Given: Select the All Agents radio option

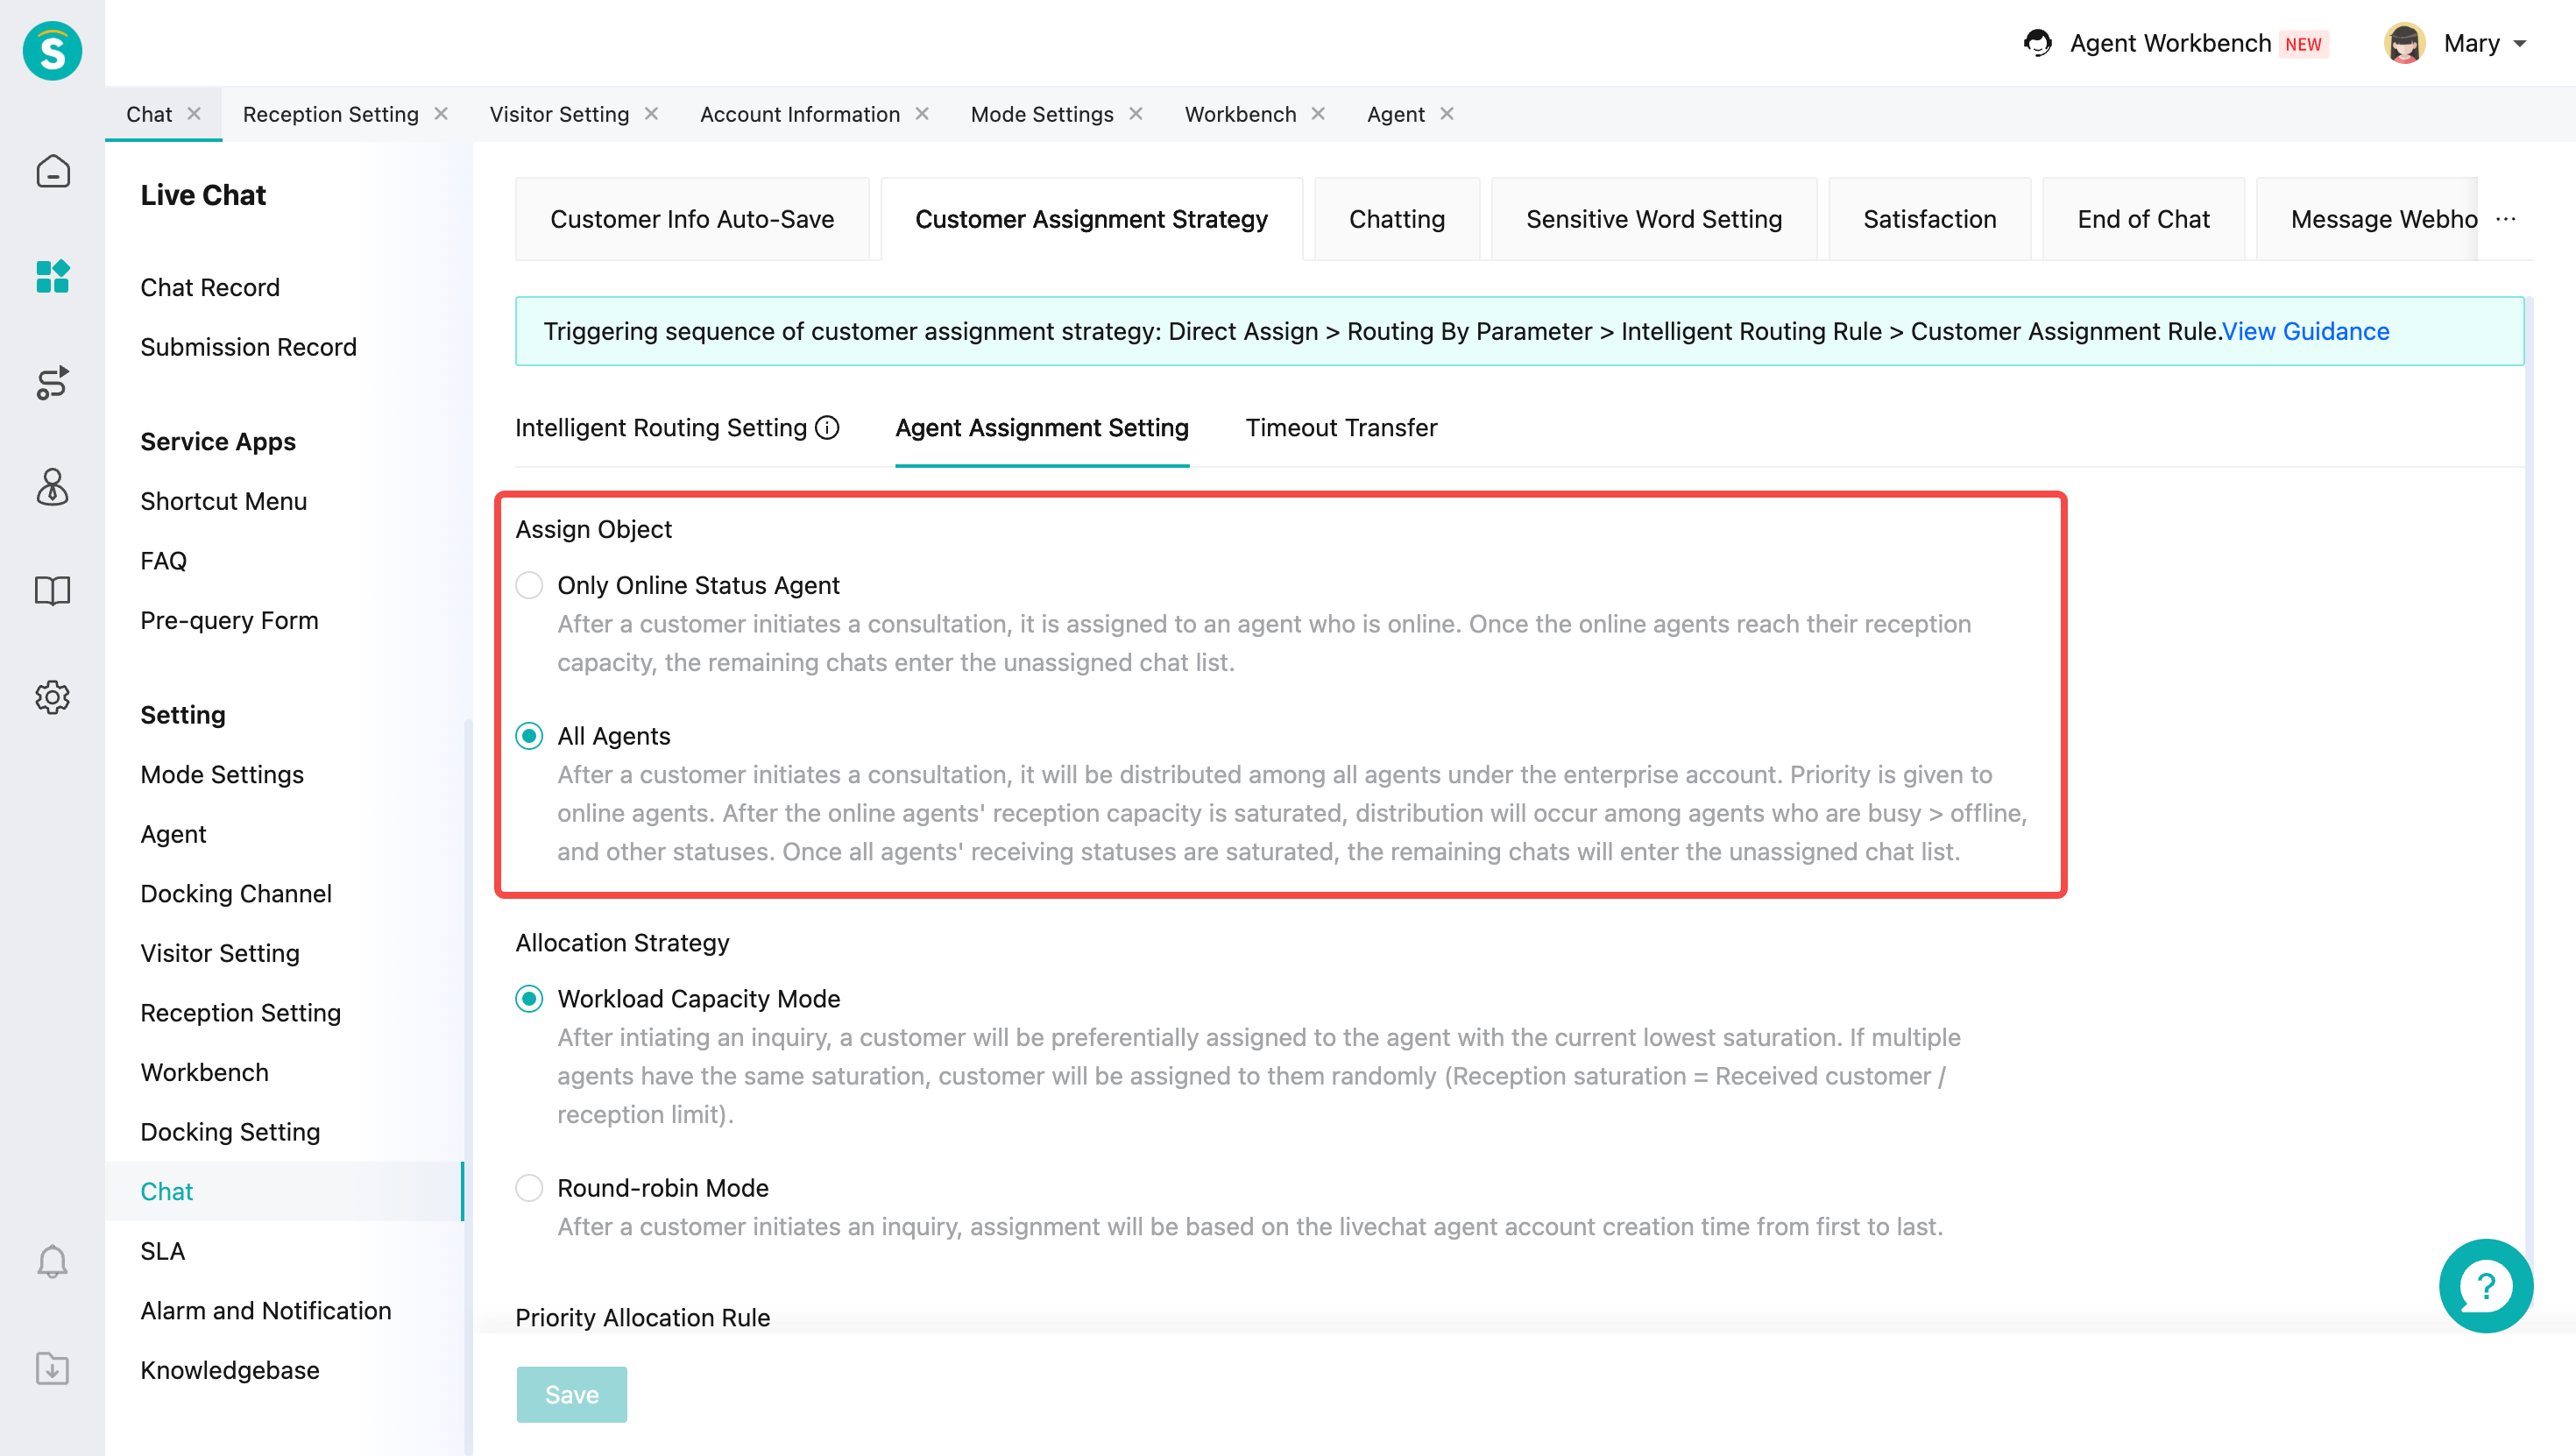Looking at the screenshot, I should point(529,736).
